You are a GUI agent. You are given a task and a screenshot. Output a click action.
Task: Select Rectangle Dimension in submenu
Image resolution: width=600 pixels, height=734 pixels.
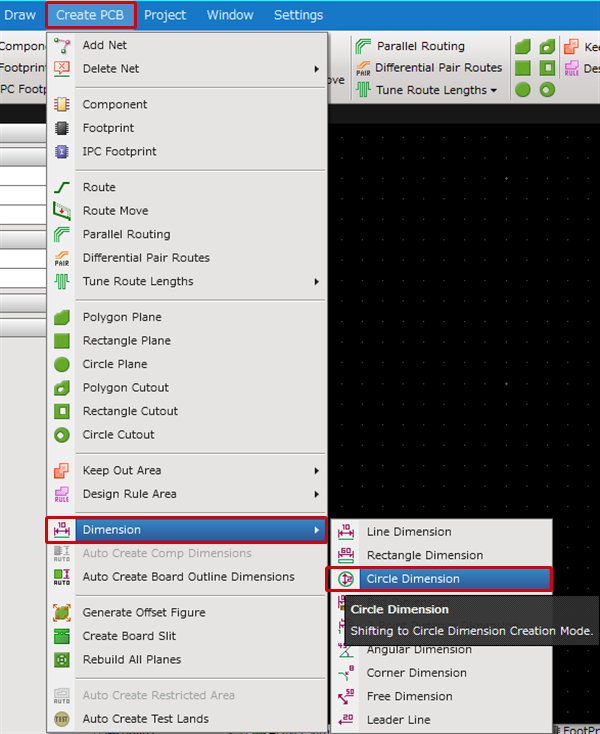click(x=441, y=555)
